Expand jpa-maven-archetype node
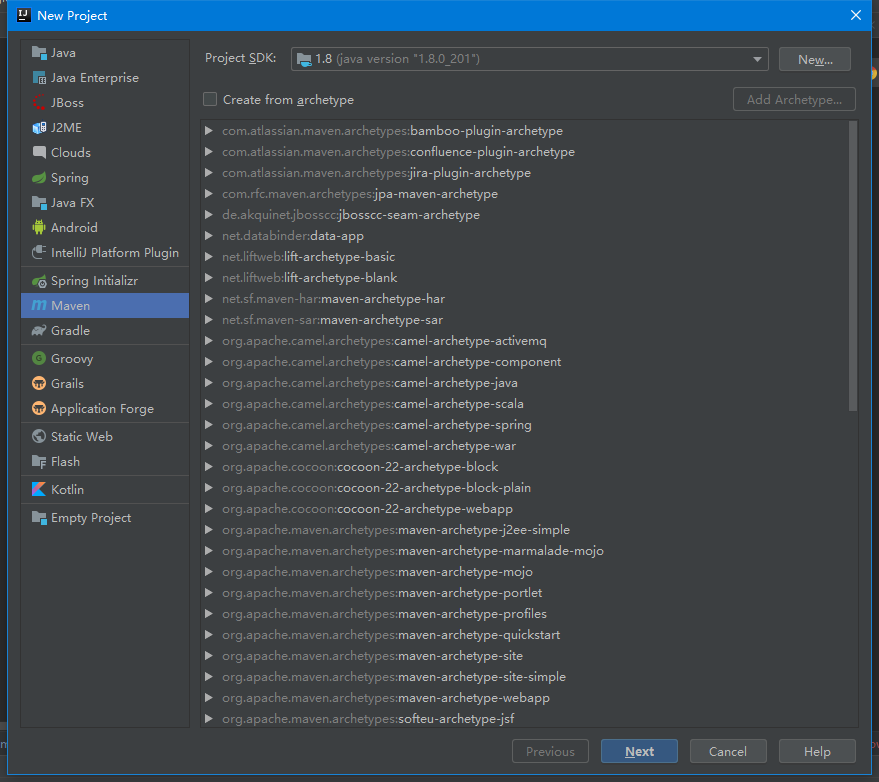 tap(209, 194)
